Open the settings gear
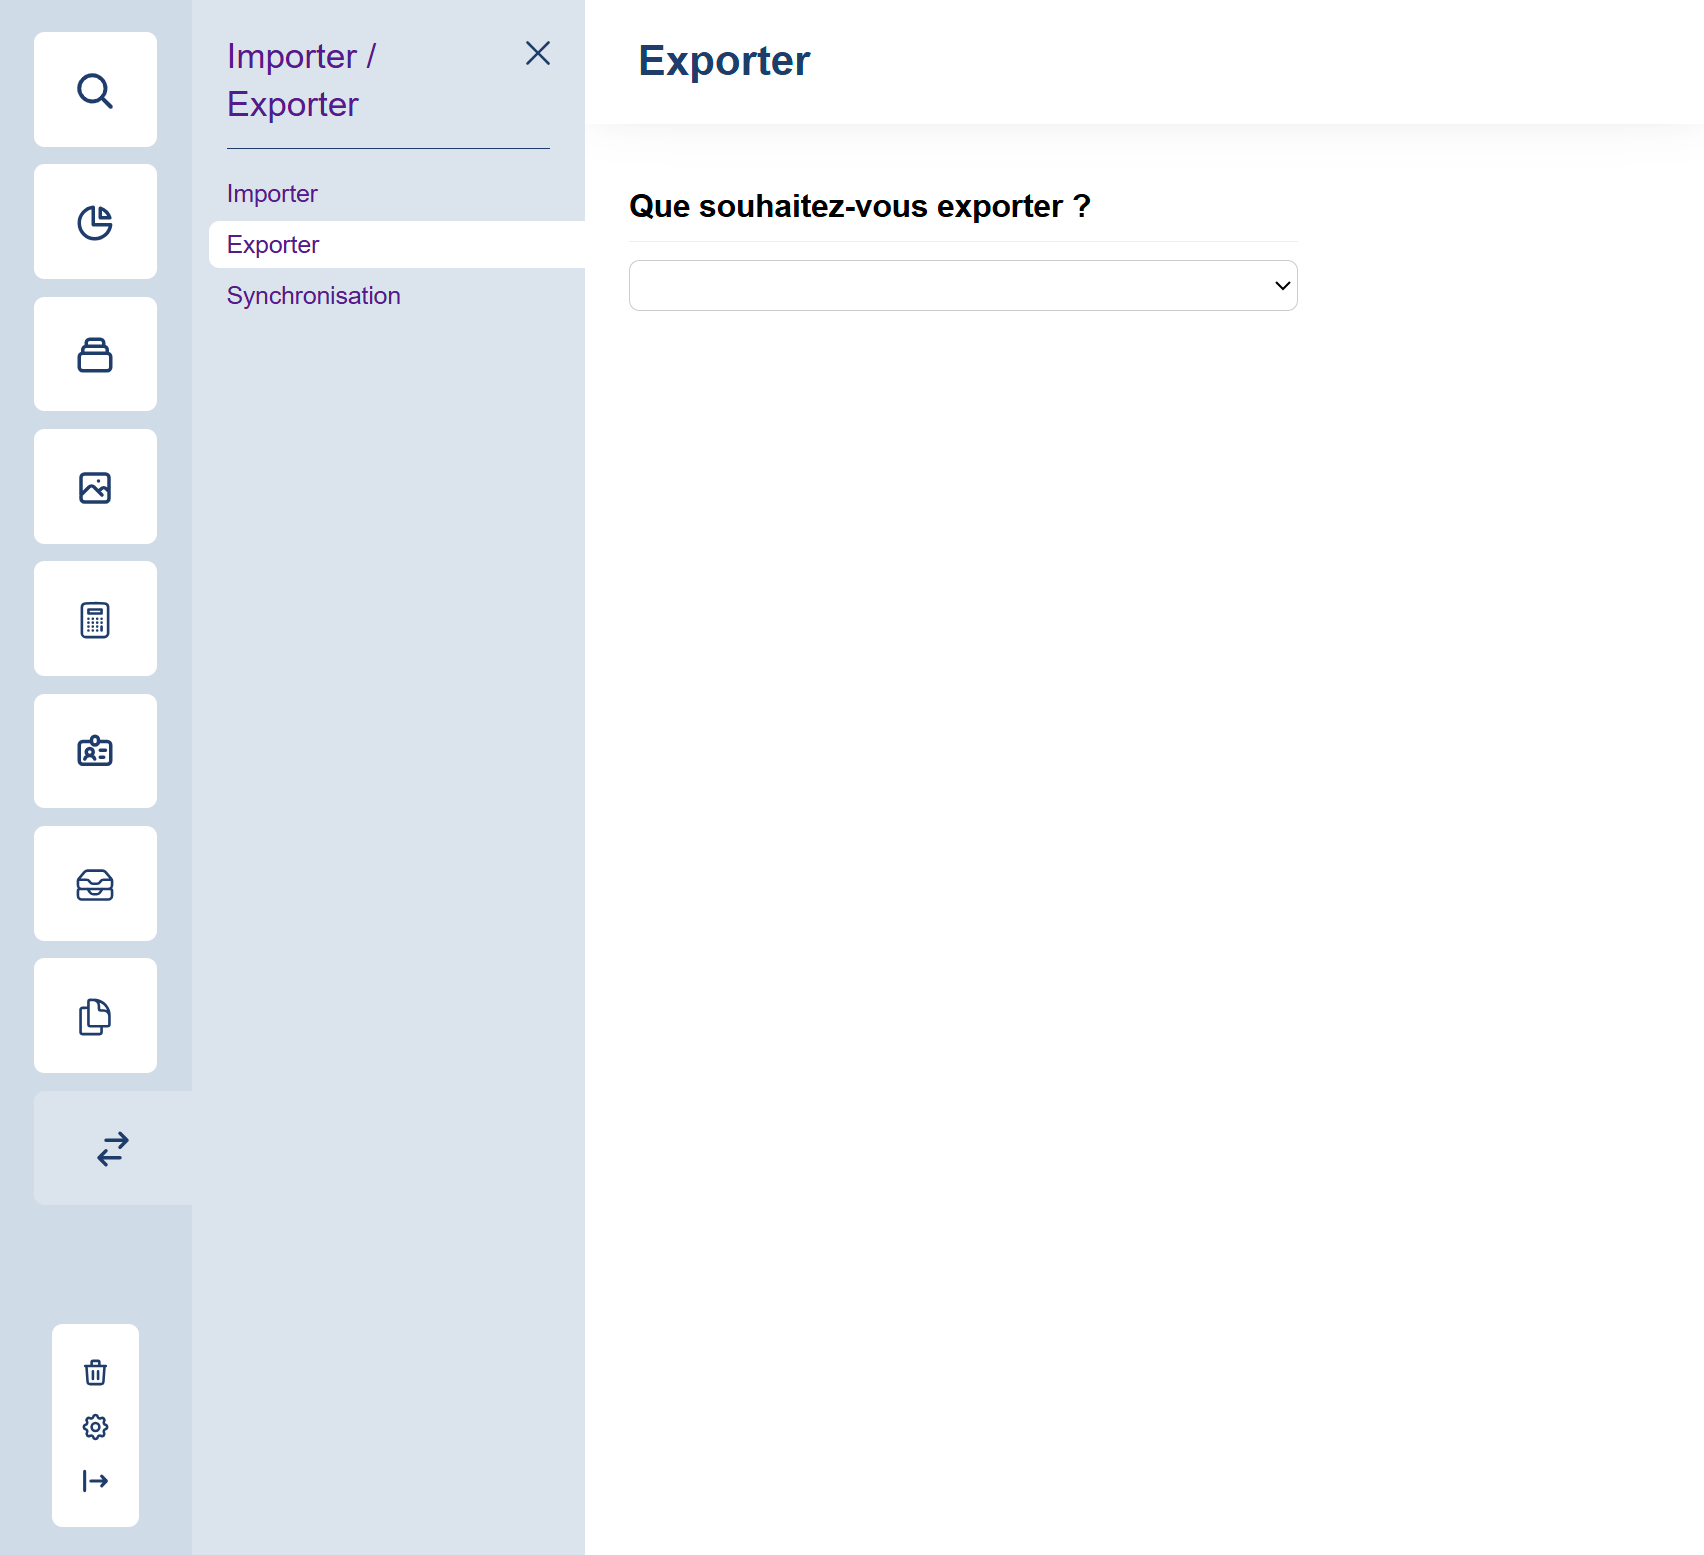This screenshot has width=1704, height=1555. (95, 1426)
